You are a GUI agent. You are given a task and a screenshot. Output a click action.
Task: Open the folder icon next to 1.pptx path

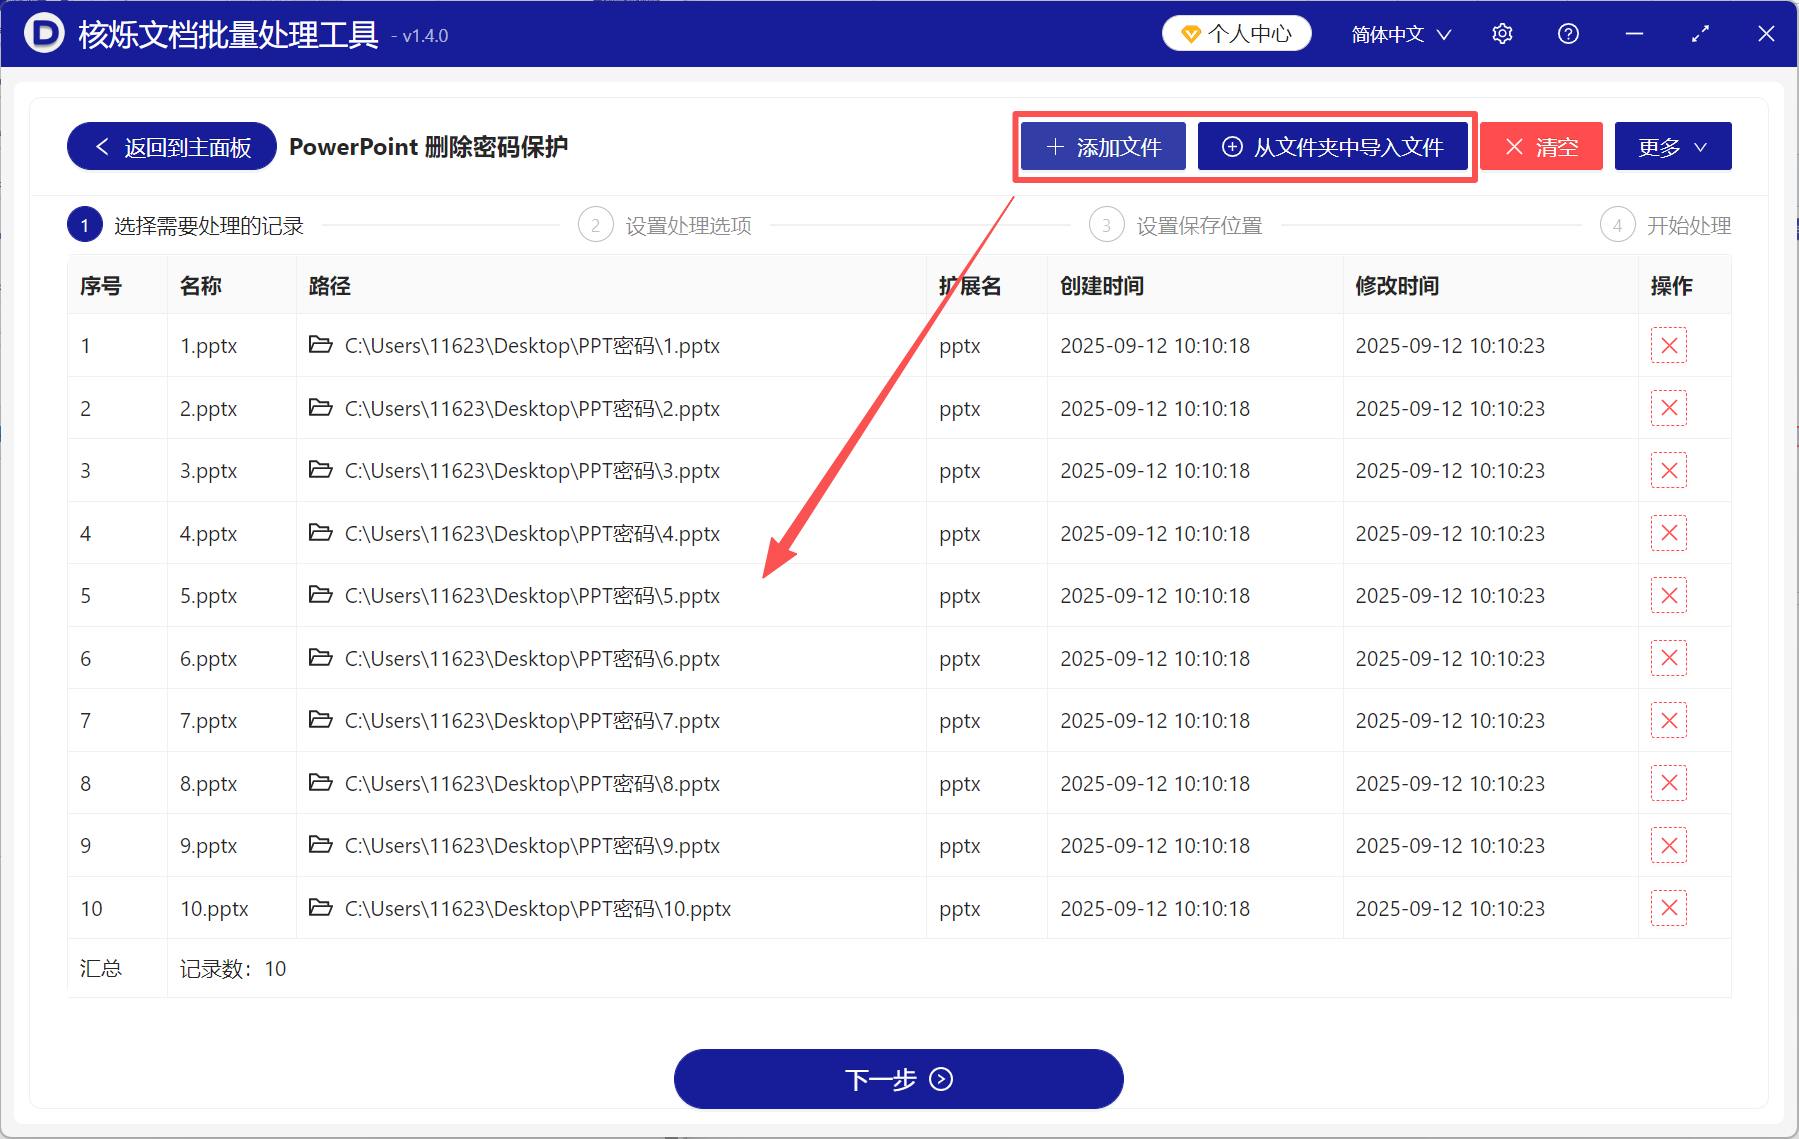pyautogui.click(x=320, y=345)
